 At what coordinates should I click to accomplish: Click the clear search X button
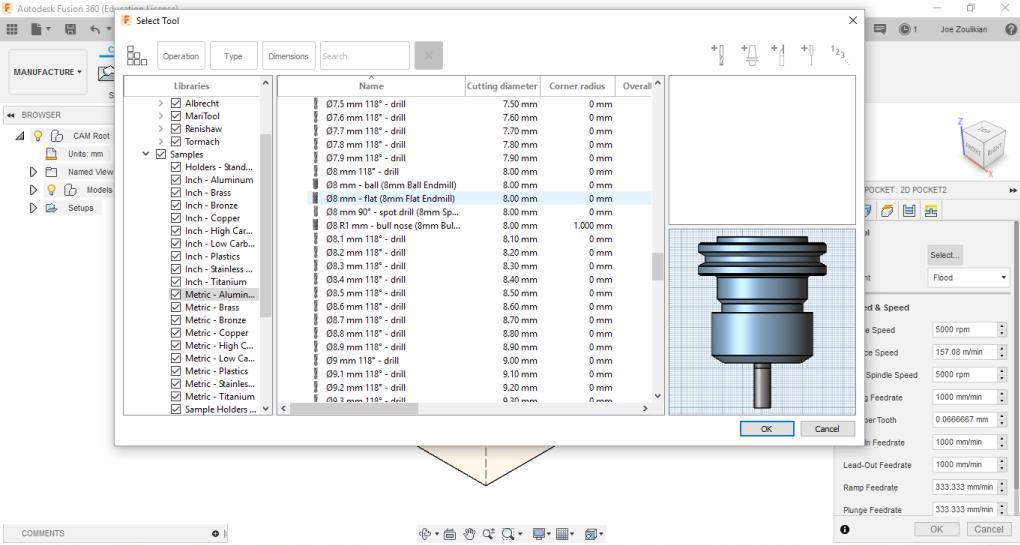(x=428, y=56)
